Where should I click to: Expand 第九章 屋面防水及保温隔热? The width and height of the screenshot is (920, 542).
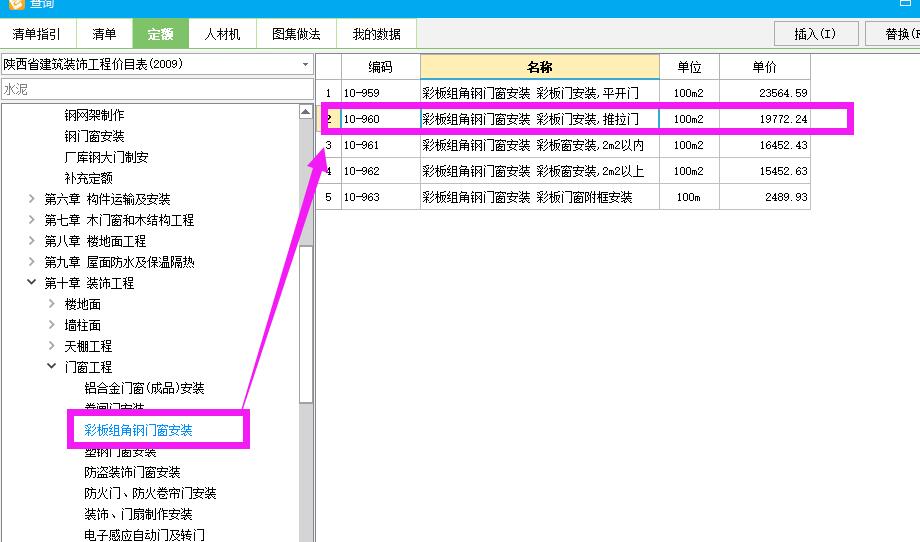32,262
